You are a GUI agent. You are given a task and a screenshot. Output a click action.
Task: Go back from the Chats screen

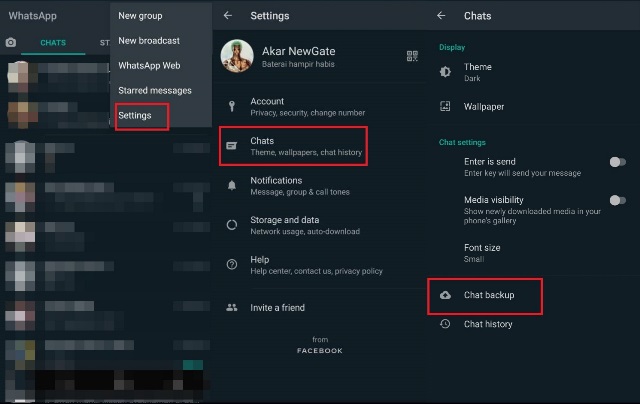(x=441, y=16)
